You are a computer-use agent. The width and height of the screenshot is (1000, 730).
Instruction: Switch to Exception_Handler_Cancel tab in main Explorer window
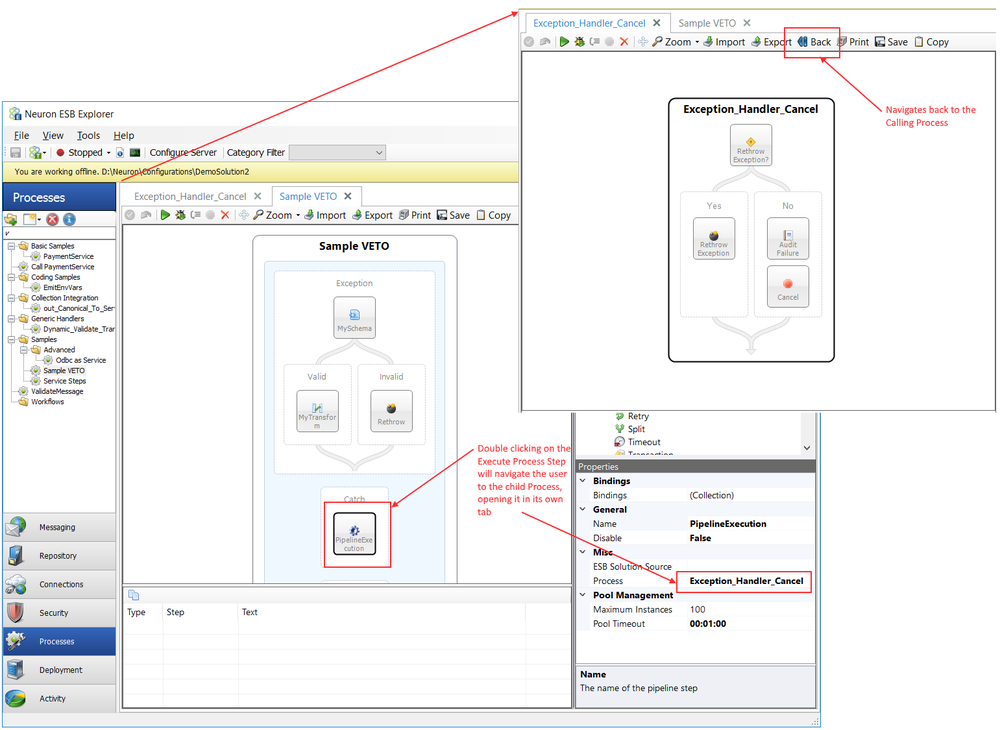tap(190, 196)
